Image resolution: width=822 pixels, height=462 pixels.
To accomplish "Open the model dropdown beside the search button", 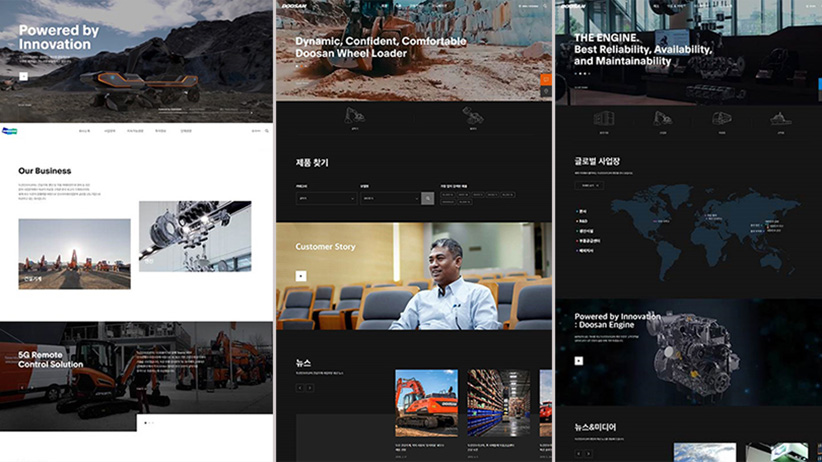I will [391, 198].
